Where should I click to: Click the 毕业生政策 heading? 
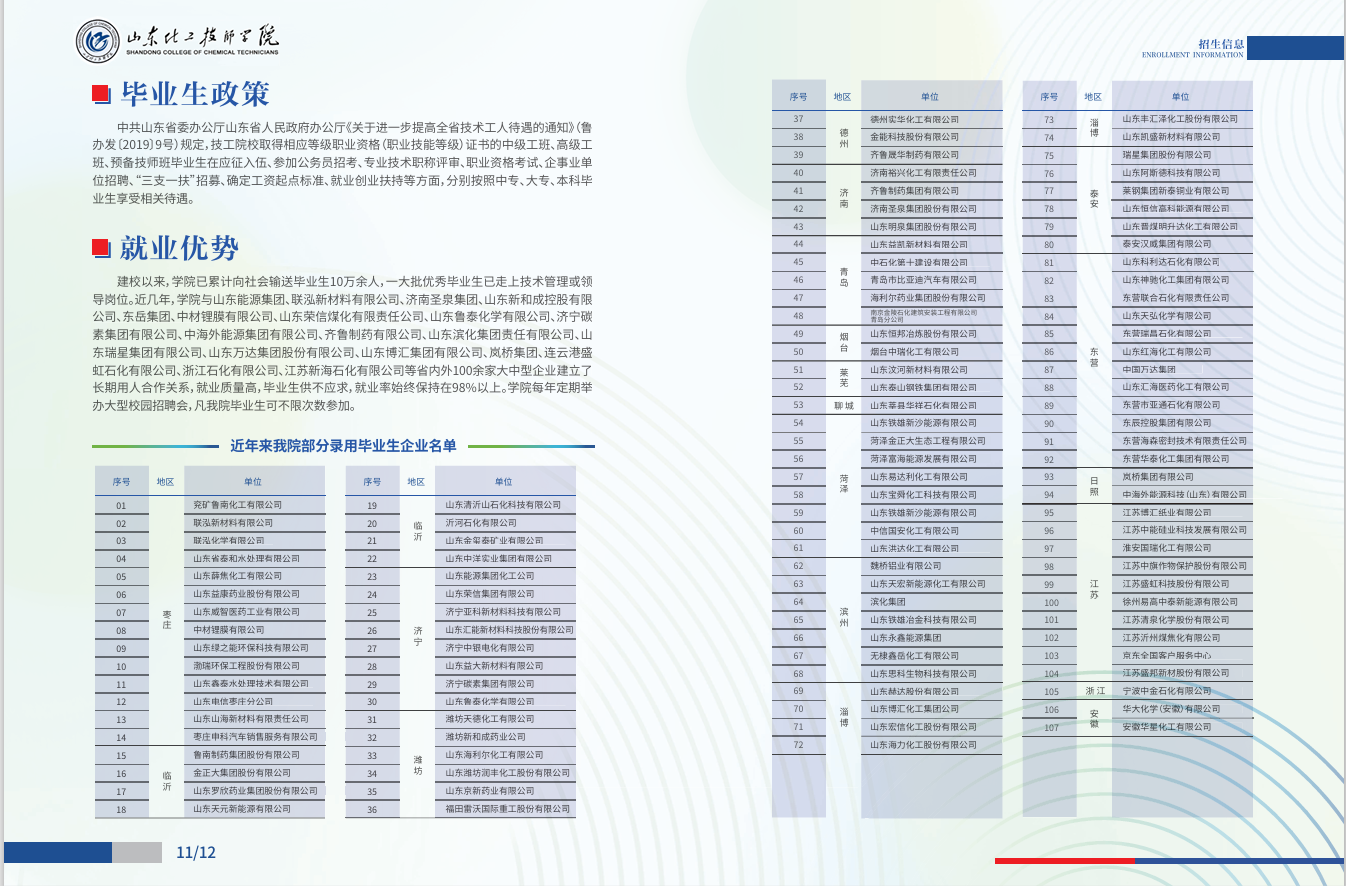coord(195,94)
